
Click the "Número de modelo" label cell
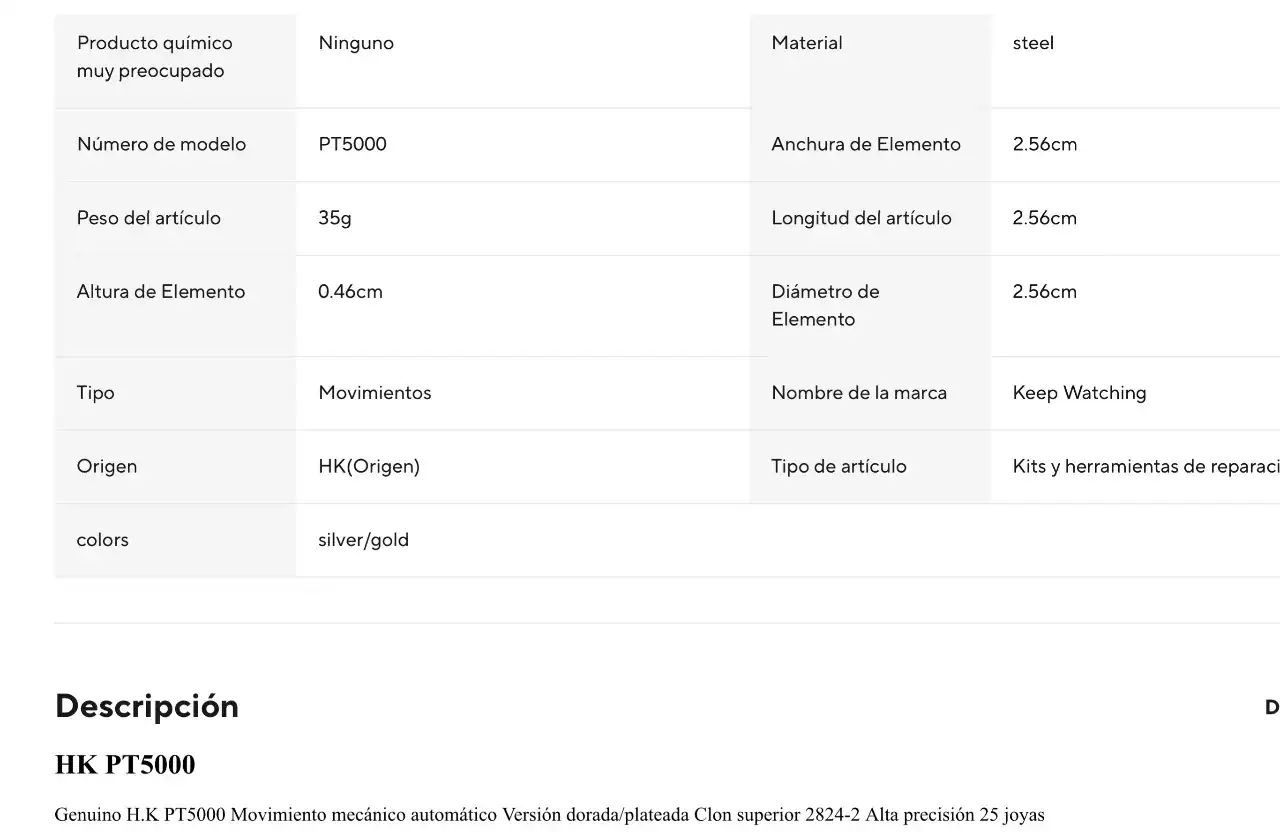[x=161, y=144]
